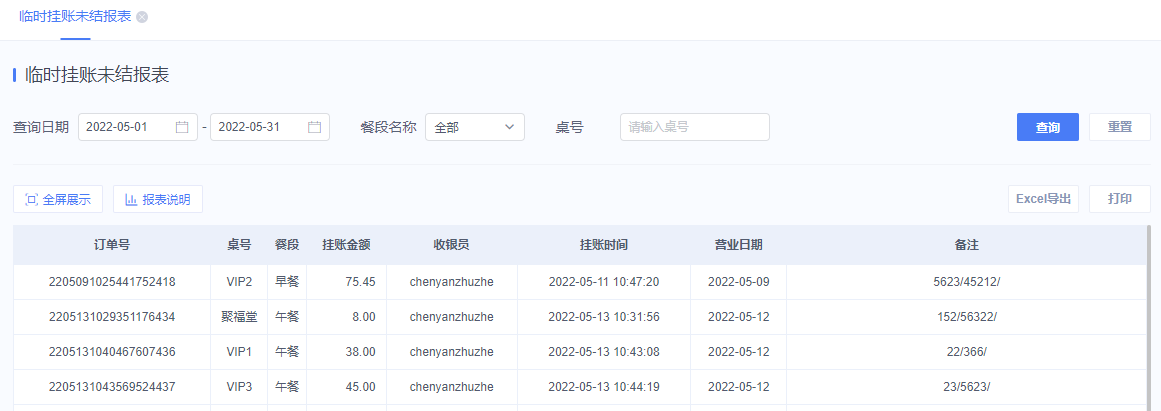Screen dimensions: 1161x411
Task: Click the 挂账金额 column header
Action: point(347,245)
